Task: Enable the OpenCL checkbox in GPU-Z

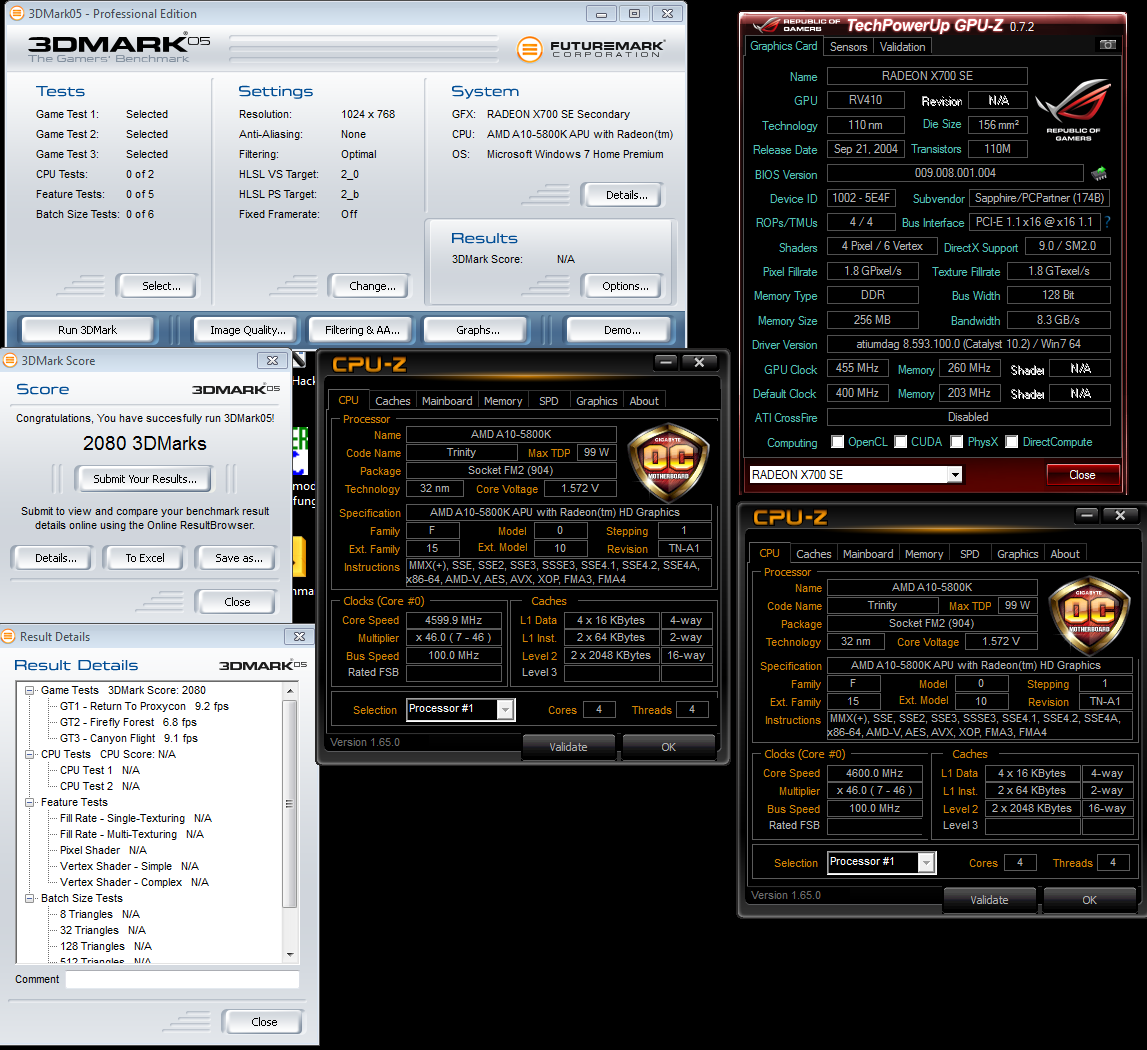Action: [838, 442]
